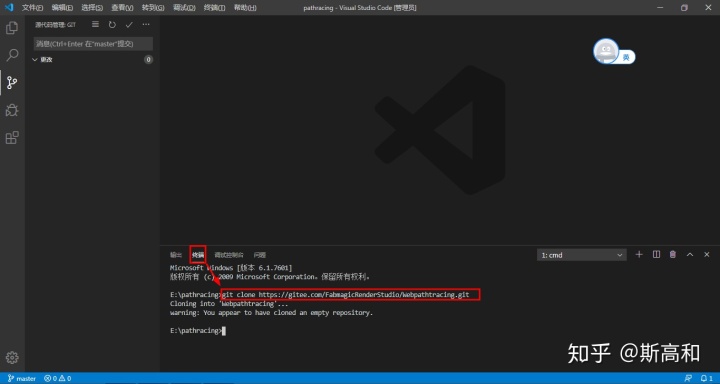Switch to the 终端 terminal tab
Image resolution: width=720 pixels, height=384 pixels.
(x=198, y=255)
